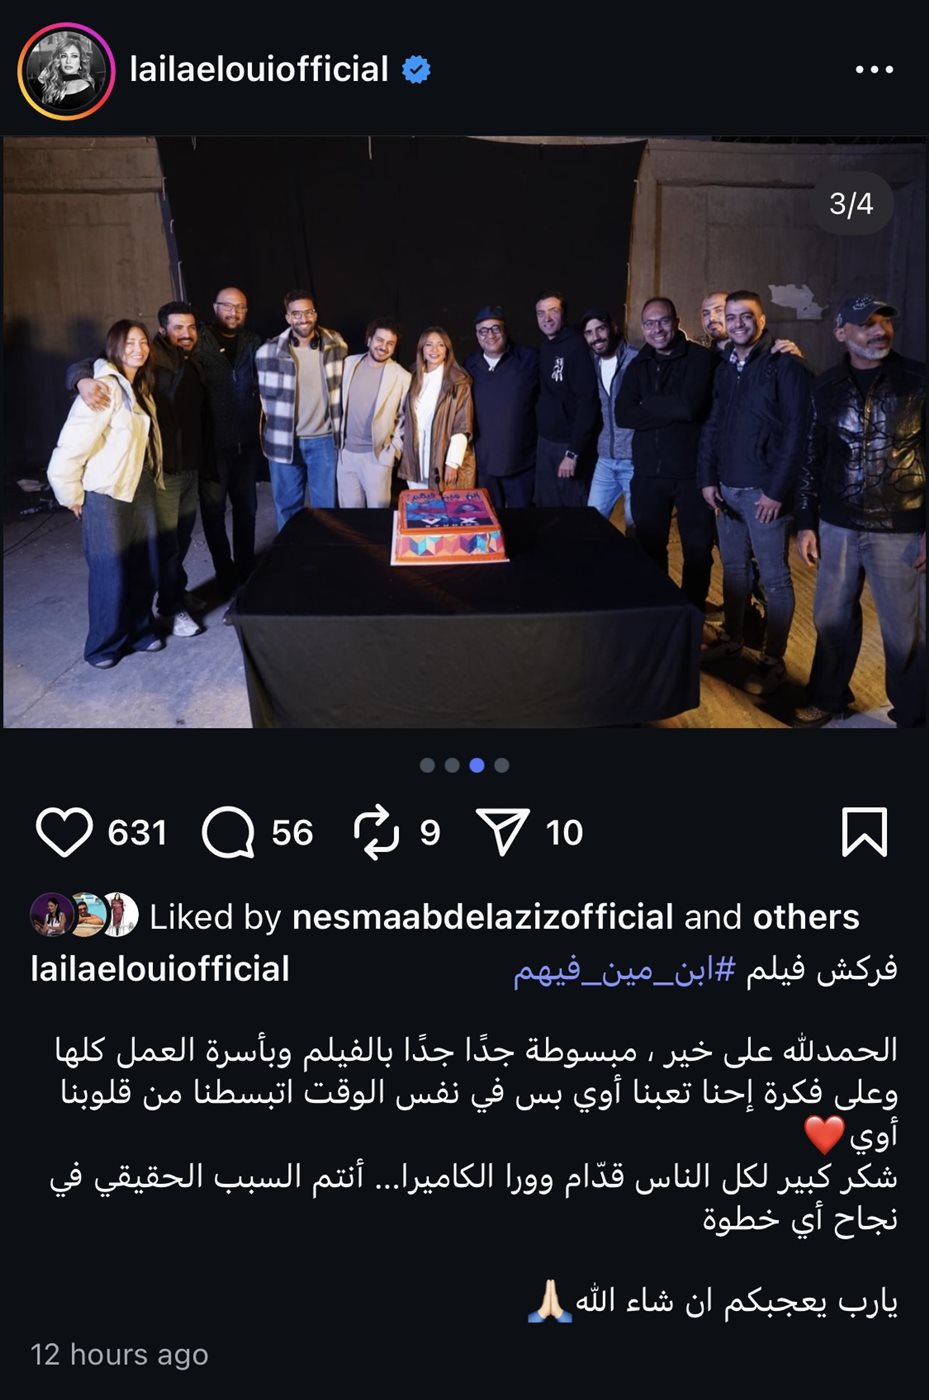This screenshot has height=1400, width=929.
Task: Share post with paper plane icon
Action: pyautogui.click(x=502, y=832)
